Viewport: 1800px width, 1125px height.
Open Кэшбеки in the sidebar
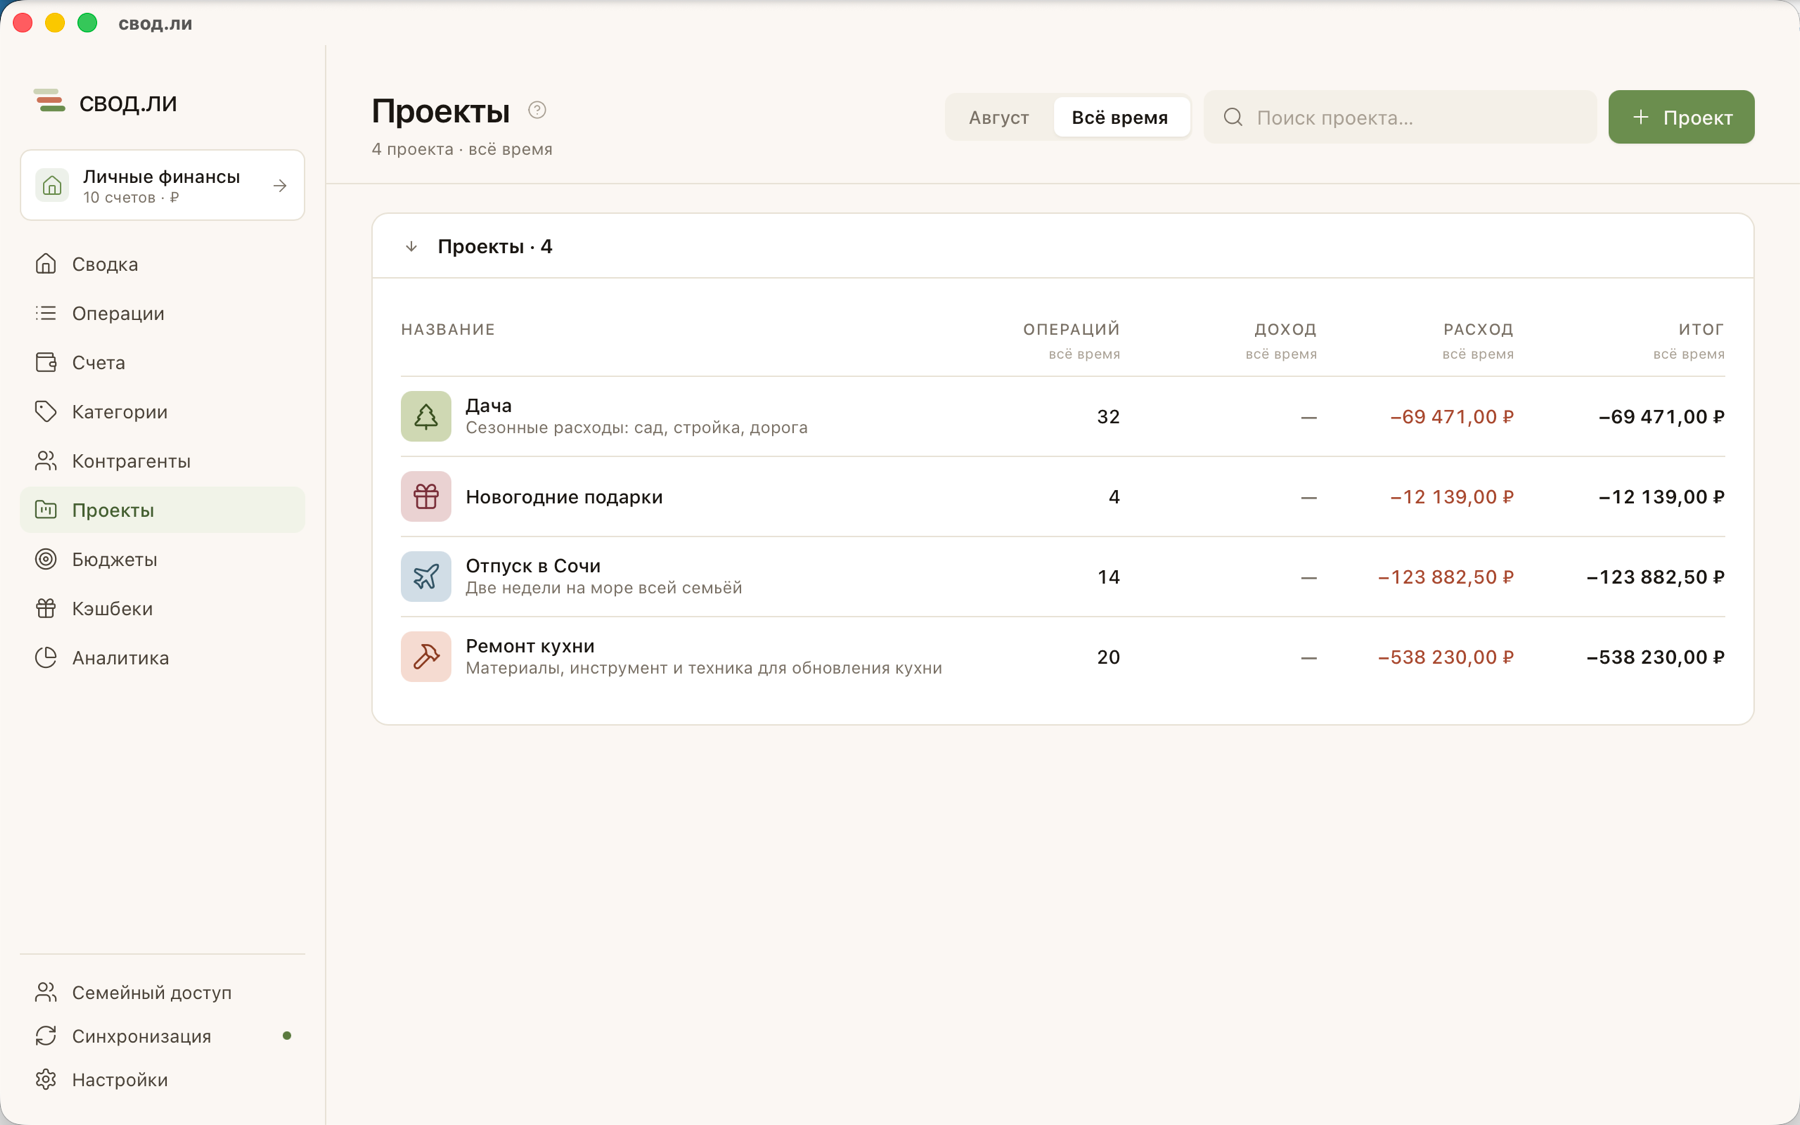pyautogui.click(x=162, y=608)
